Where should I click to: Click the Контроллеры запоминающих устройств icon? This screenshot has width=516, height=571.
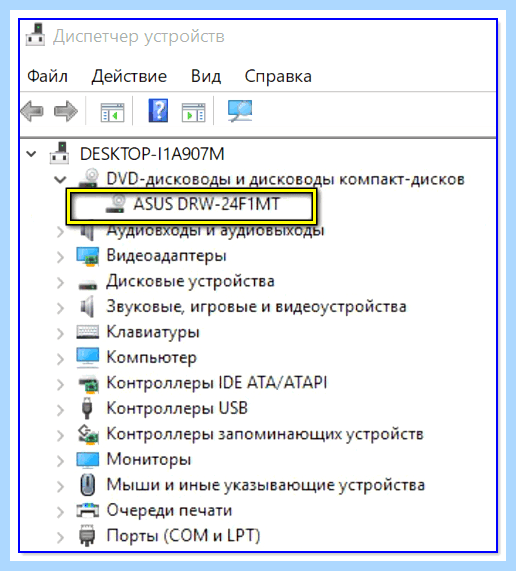pos(88,434)
